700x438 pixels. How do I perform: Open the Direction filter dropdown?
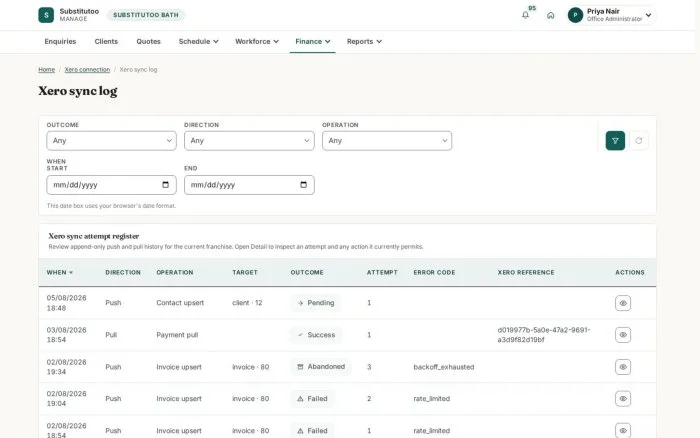pyautogui.click(x=249, y=141)
